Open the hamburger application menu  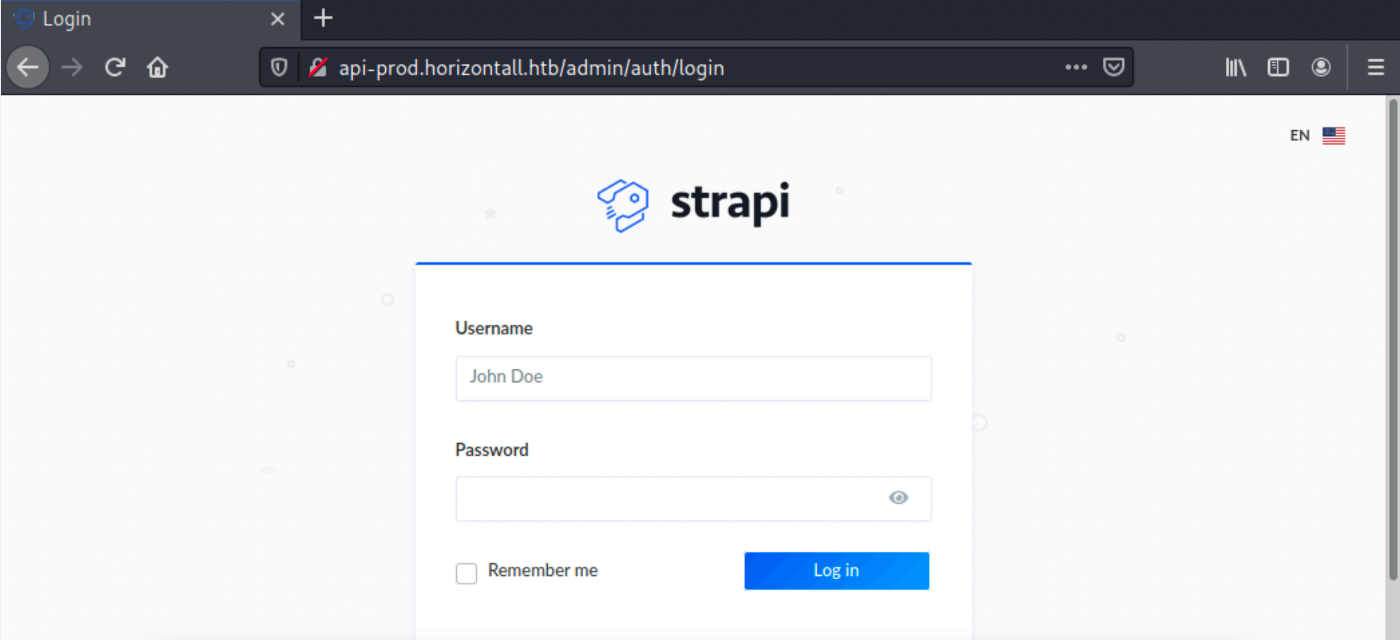coord(1376,68)
